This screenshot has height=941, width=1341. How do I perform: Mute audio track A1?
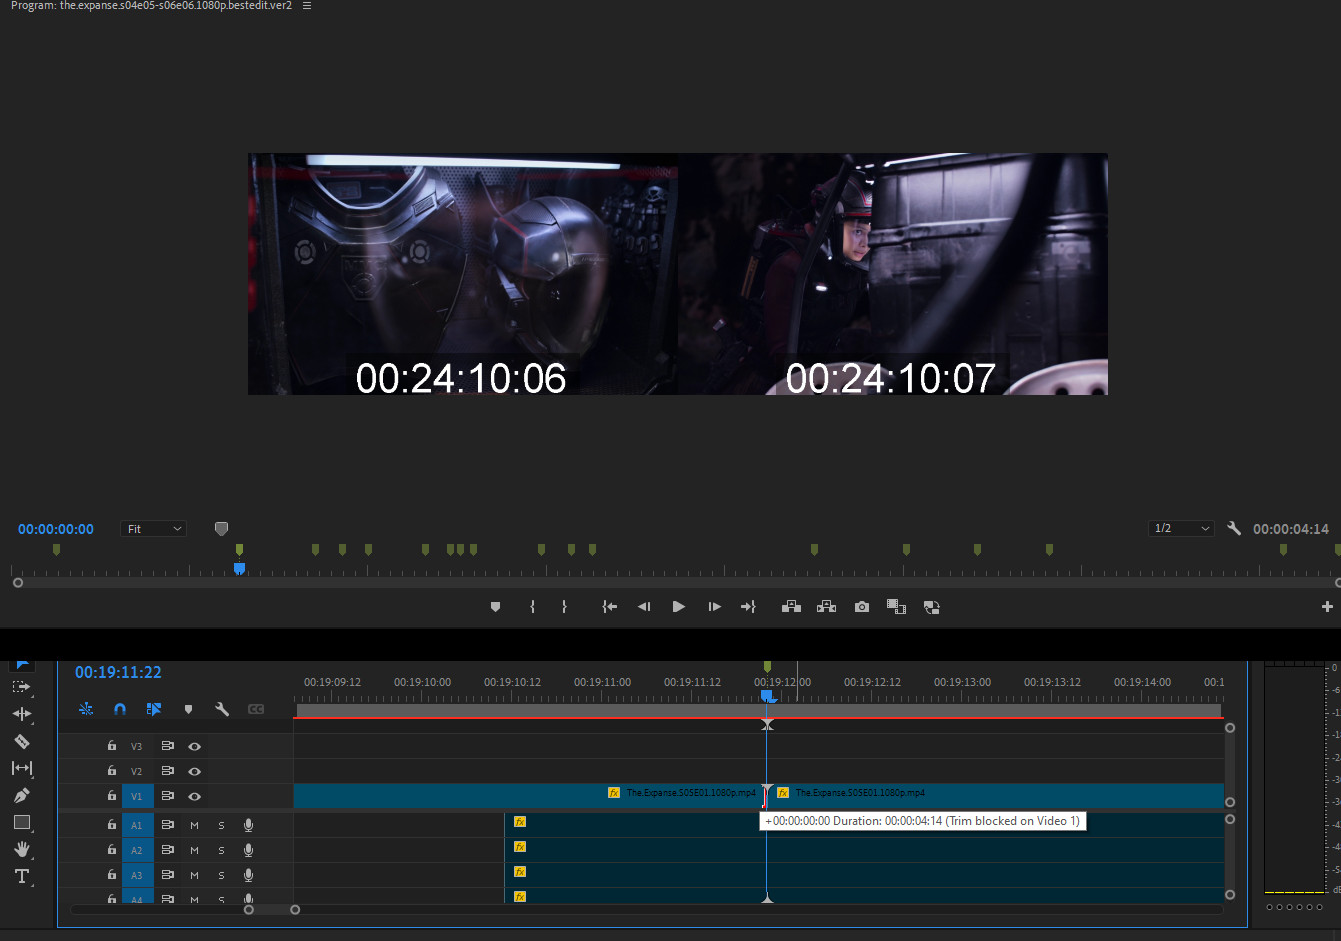tap(194, 825)
